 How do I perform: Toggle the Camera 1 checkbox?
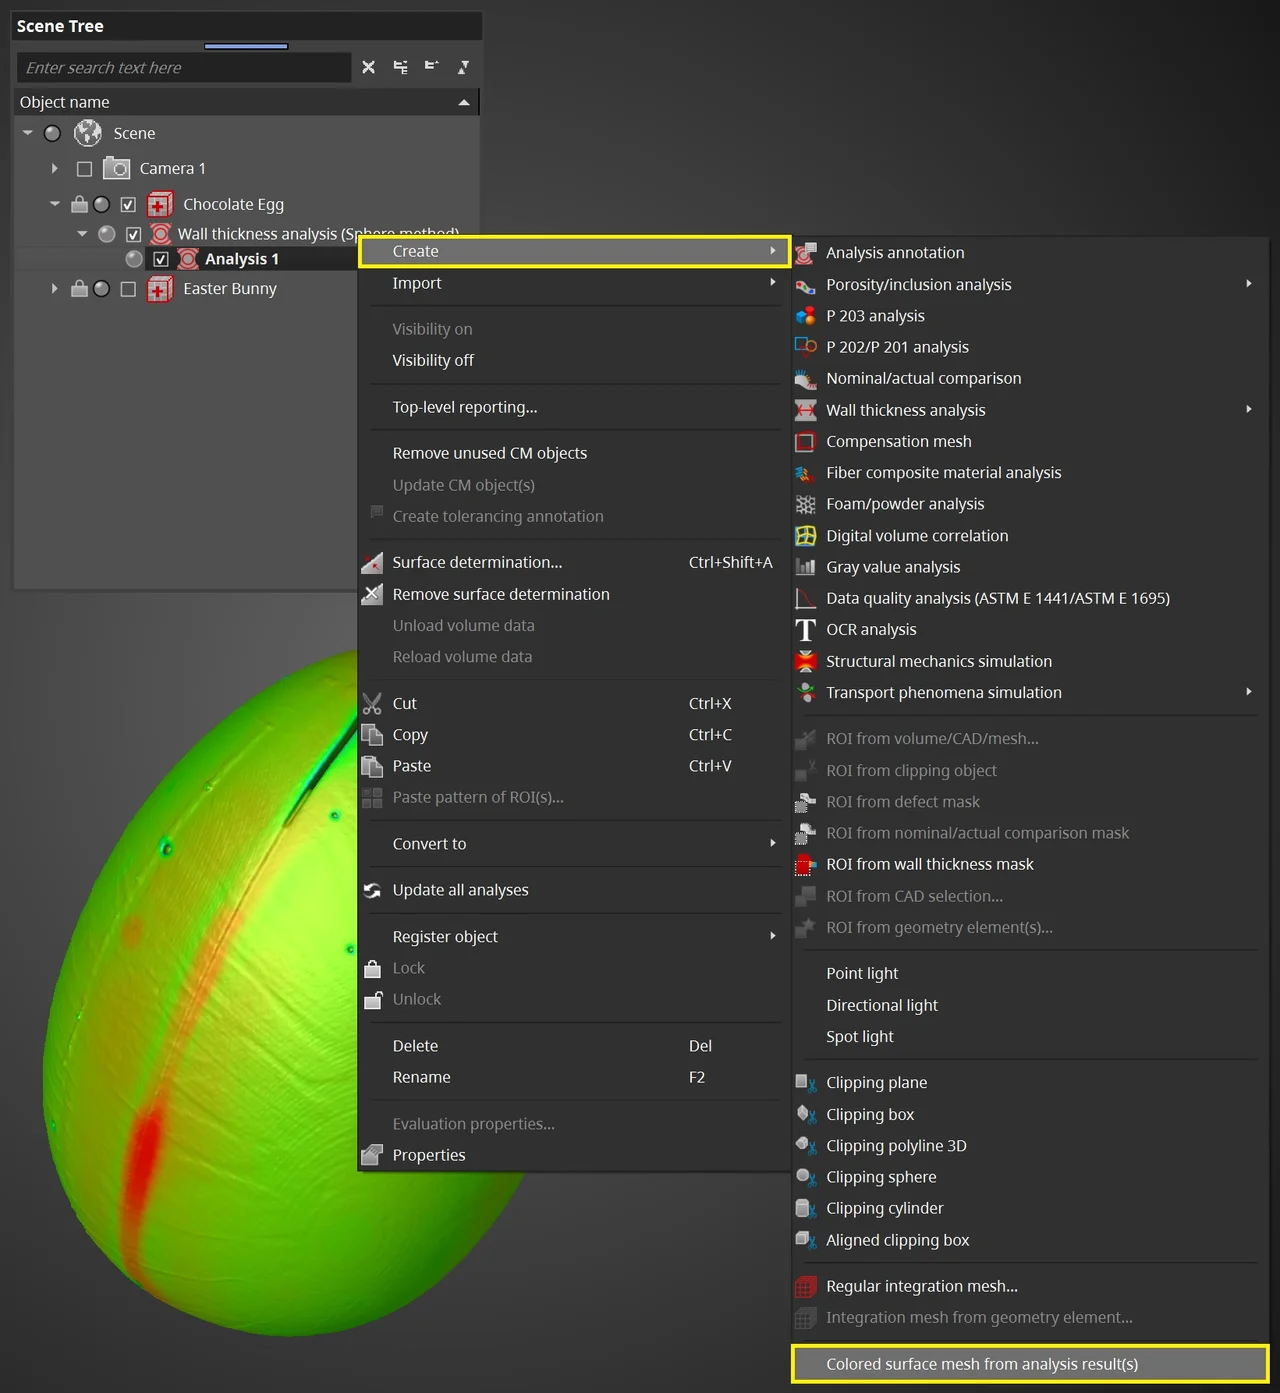(85, 169)
